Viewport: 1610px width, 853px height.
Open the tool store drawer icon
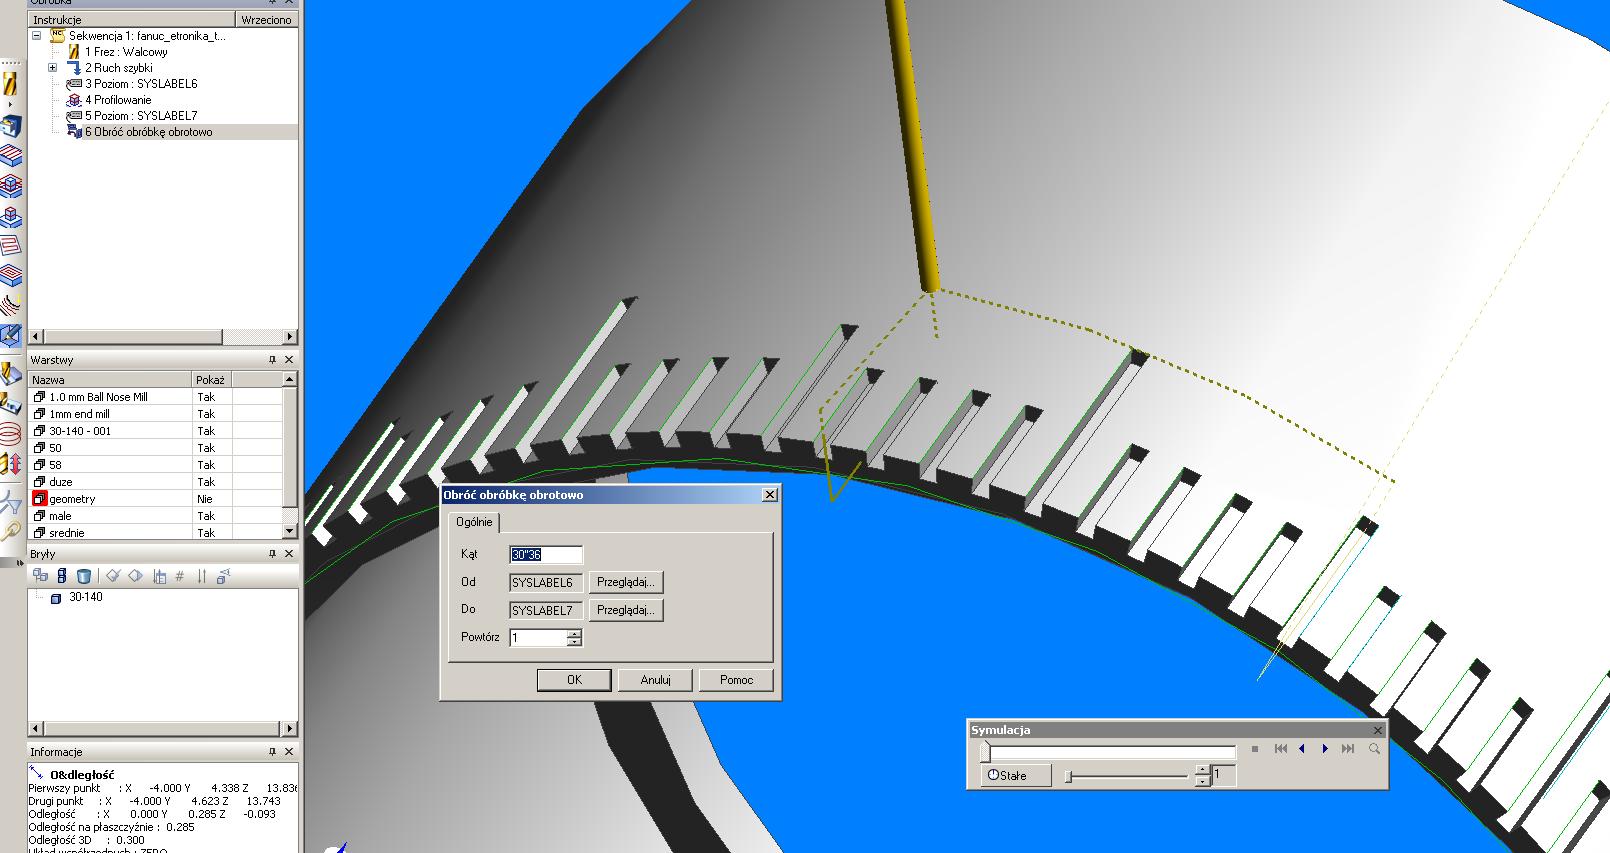(10, 127)
